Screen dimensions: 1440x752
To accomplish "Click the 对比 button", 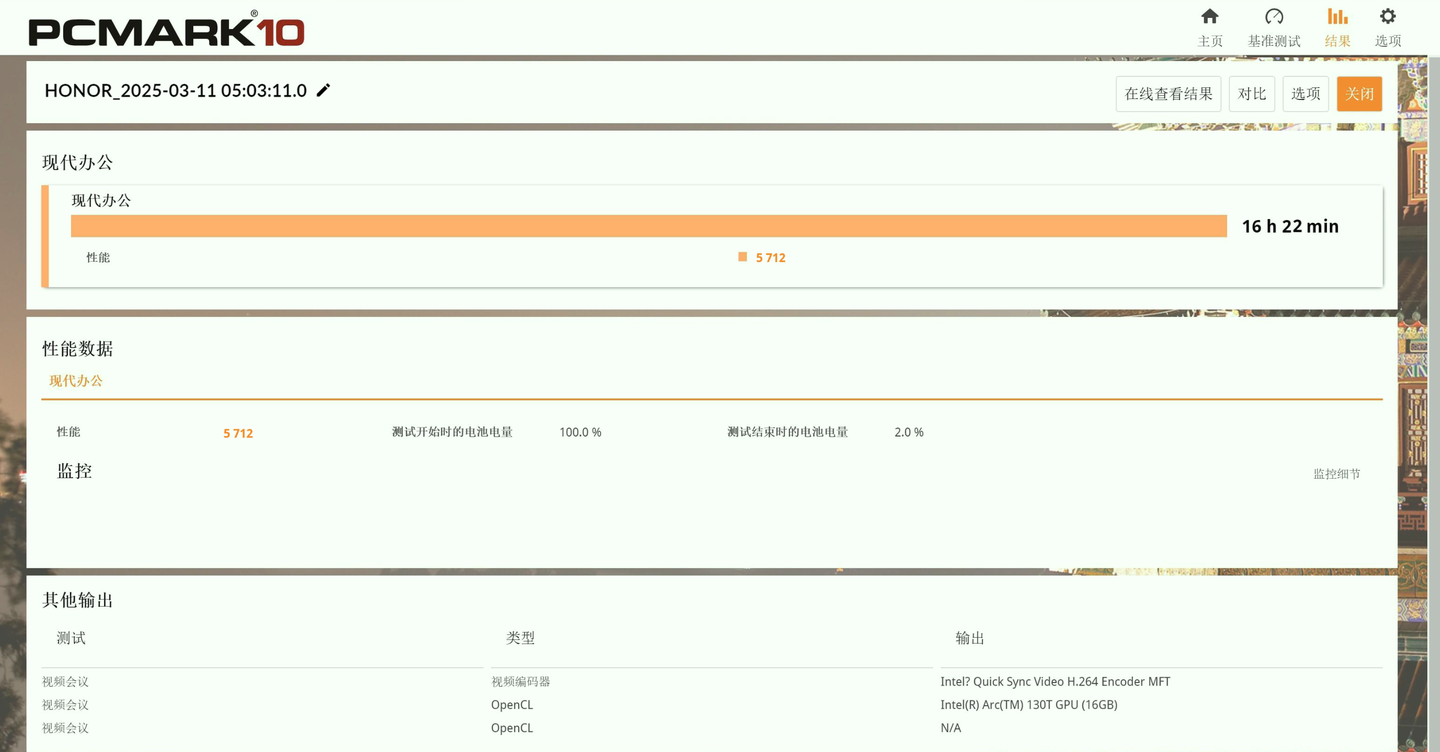I will [1252, 94].
